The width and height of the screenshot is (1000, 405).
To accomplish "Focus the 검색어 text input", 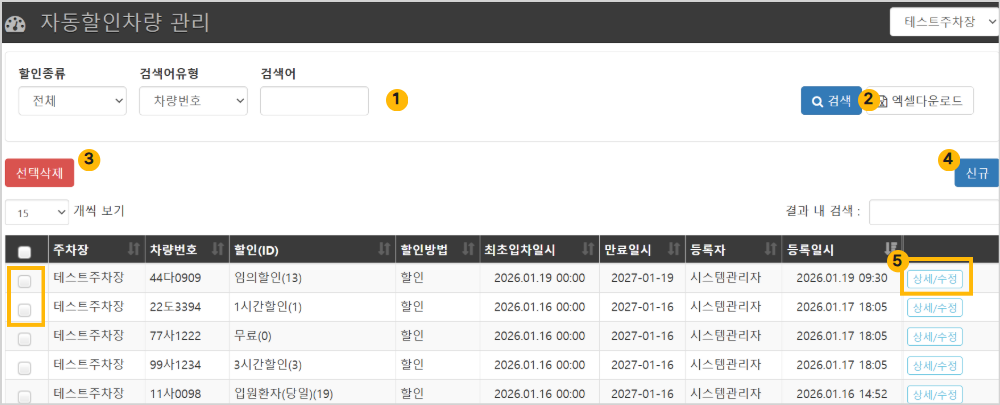I will coord(314,101).
